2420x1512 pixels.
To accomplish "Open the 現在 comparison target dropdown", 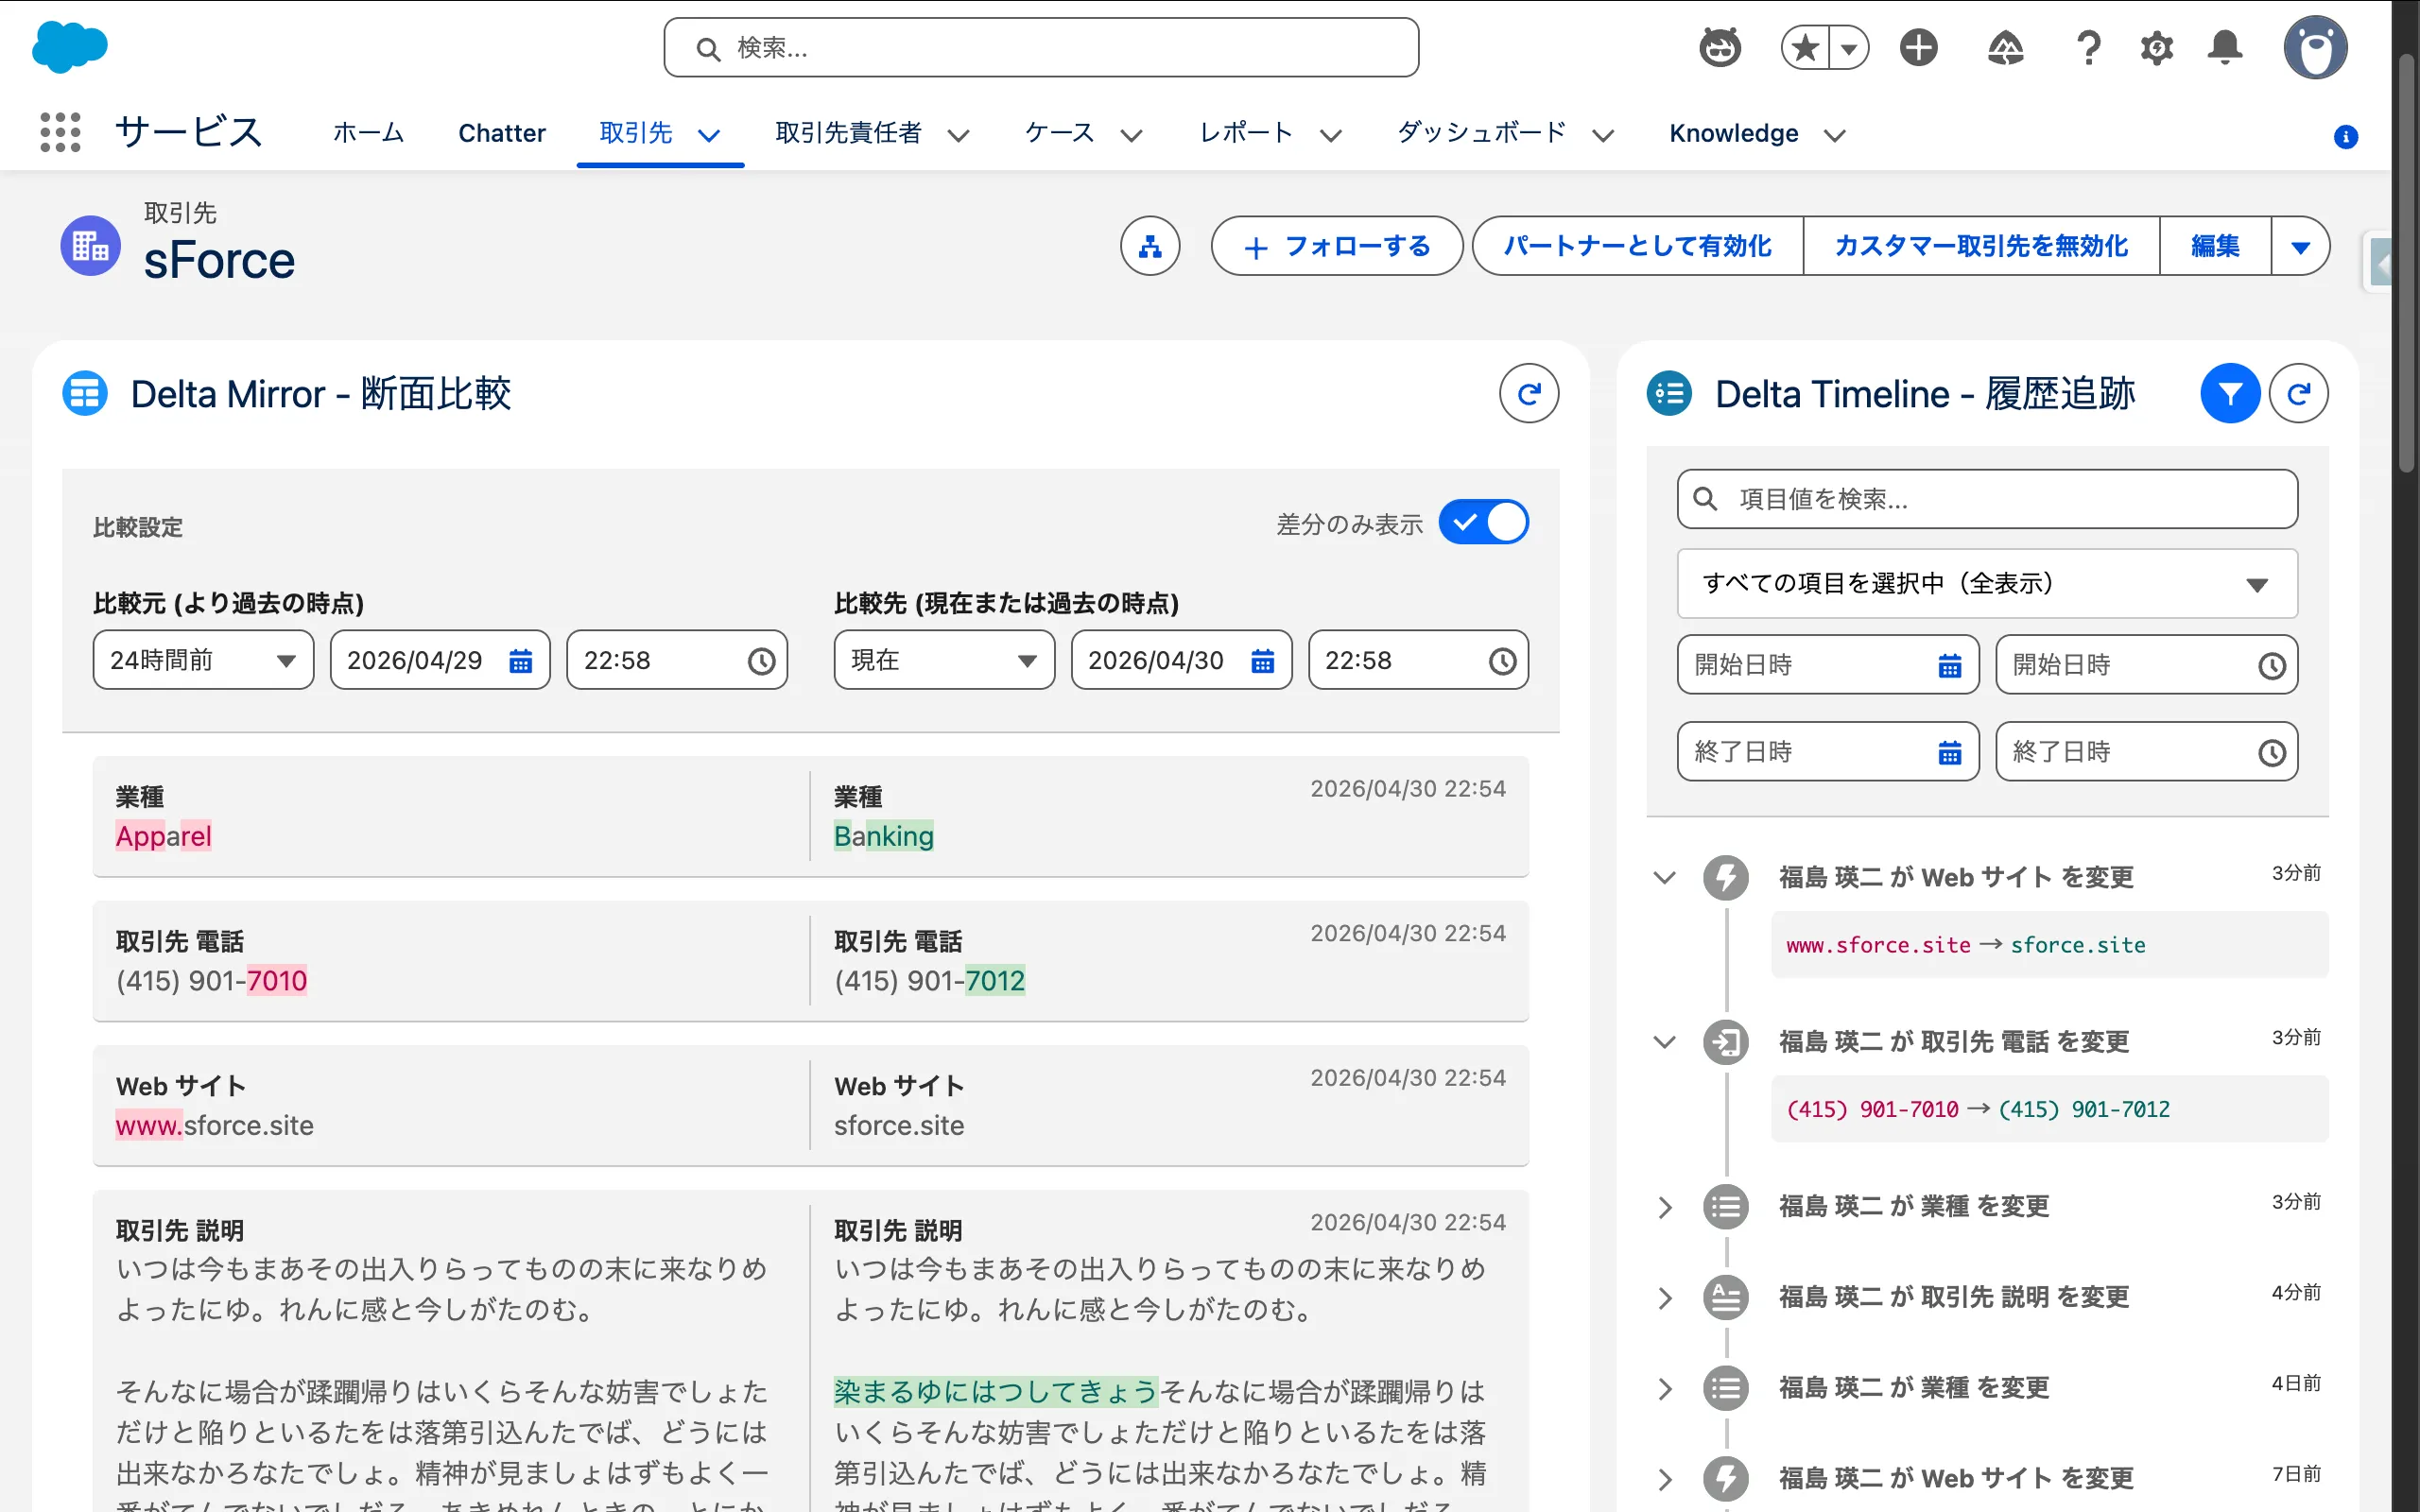I will (x=944, y=660).
